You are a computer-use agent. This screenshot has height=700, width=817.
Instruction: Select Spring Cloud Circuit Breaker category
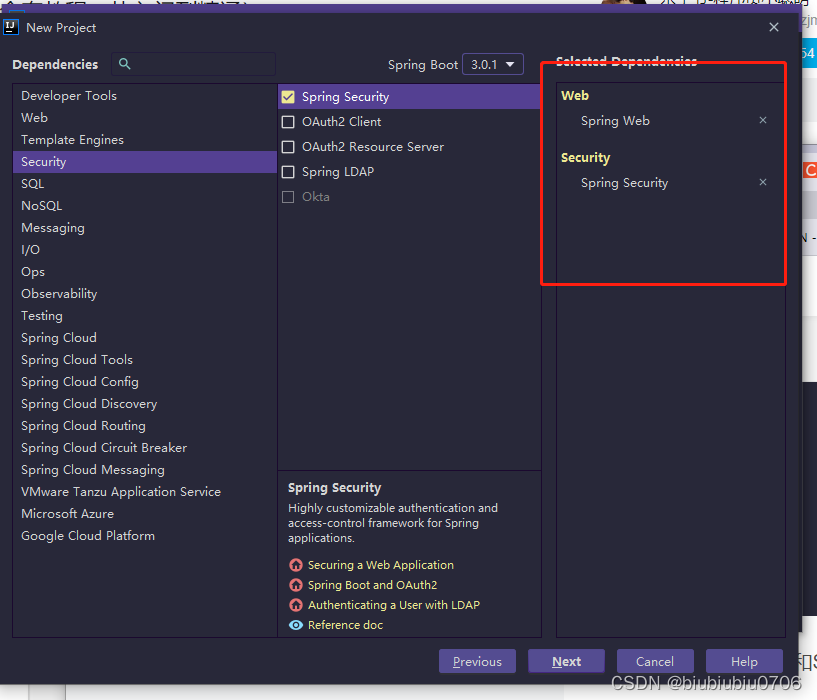point(145,448)
